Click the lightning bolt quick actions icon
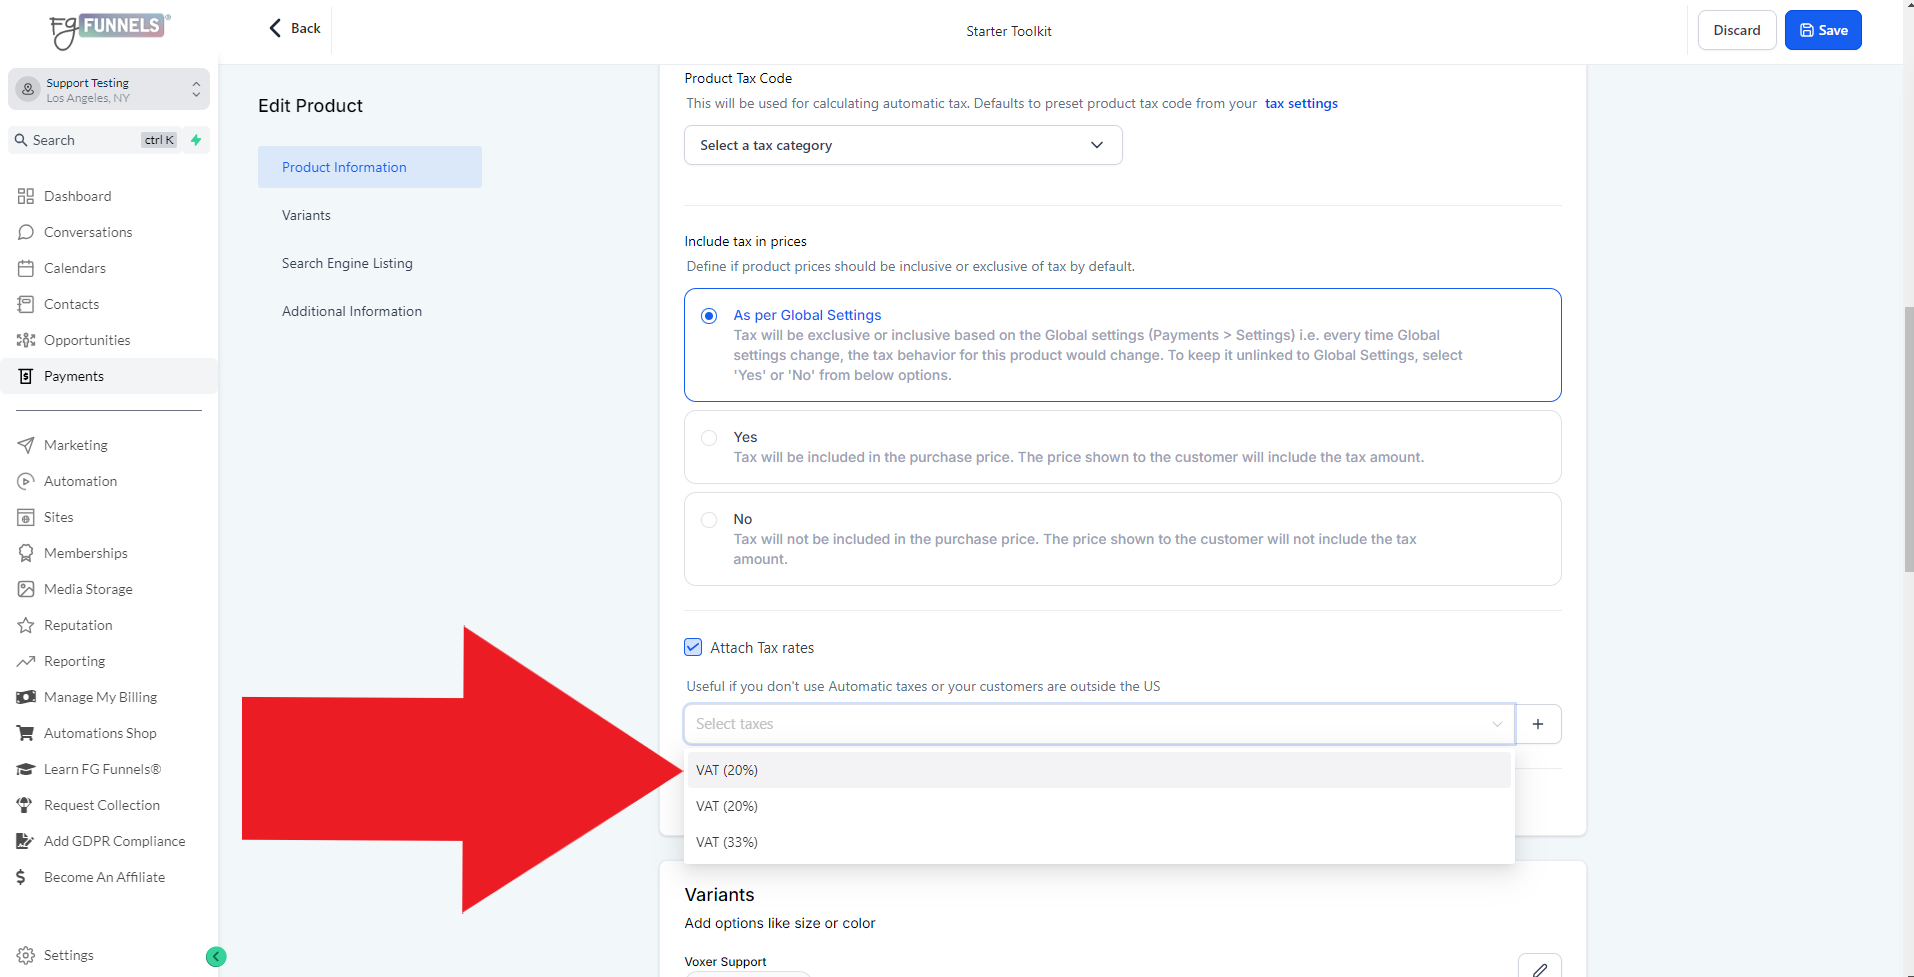Screen dimensions: 1914x977 coord(196,140)
